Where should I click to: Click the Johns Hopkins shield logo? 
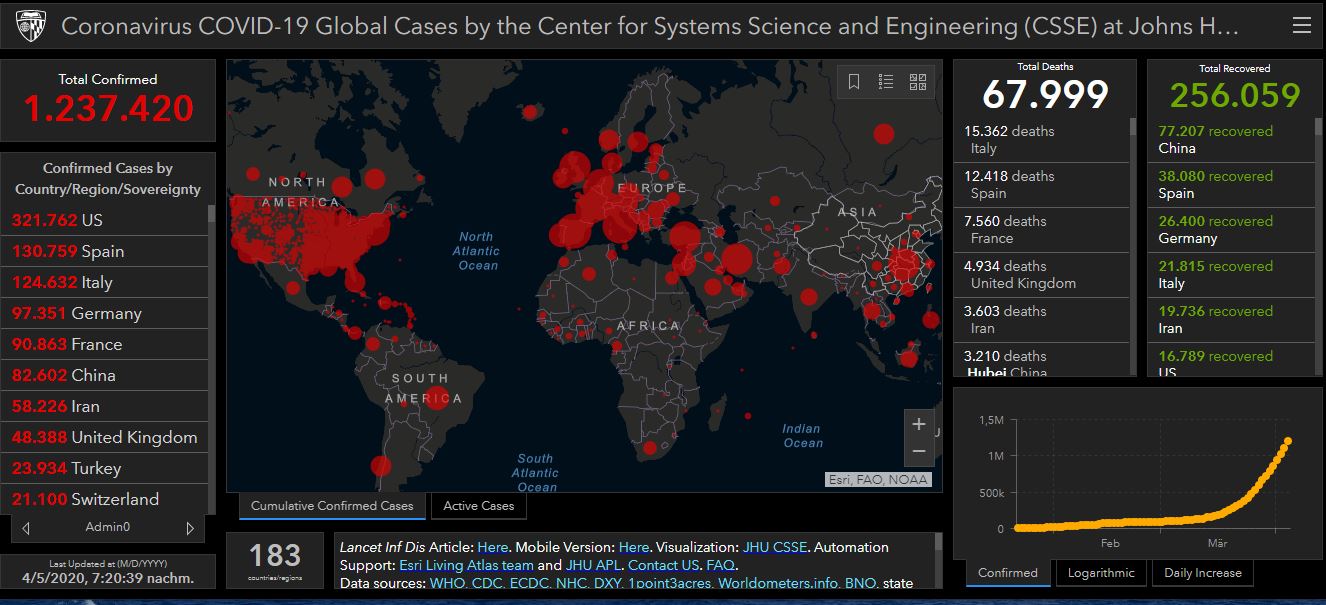click(31, 26)
